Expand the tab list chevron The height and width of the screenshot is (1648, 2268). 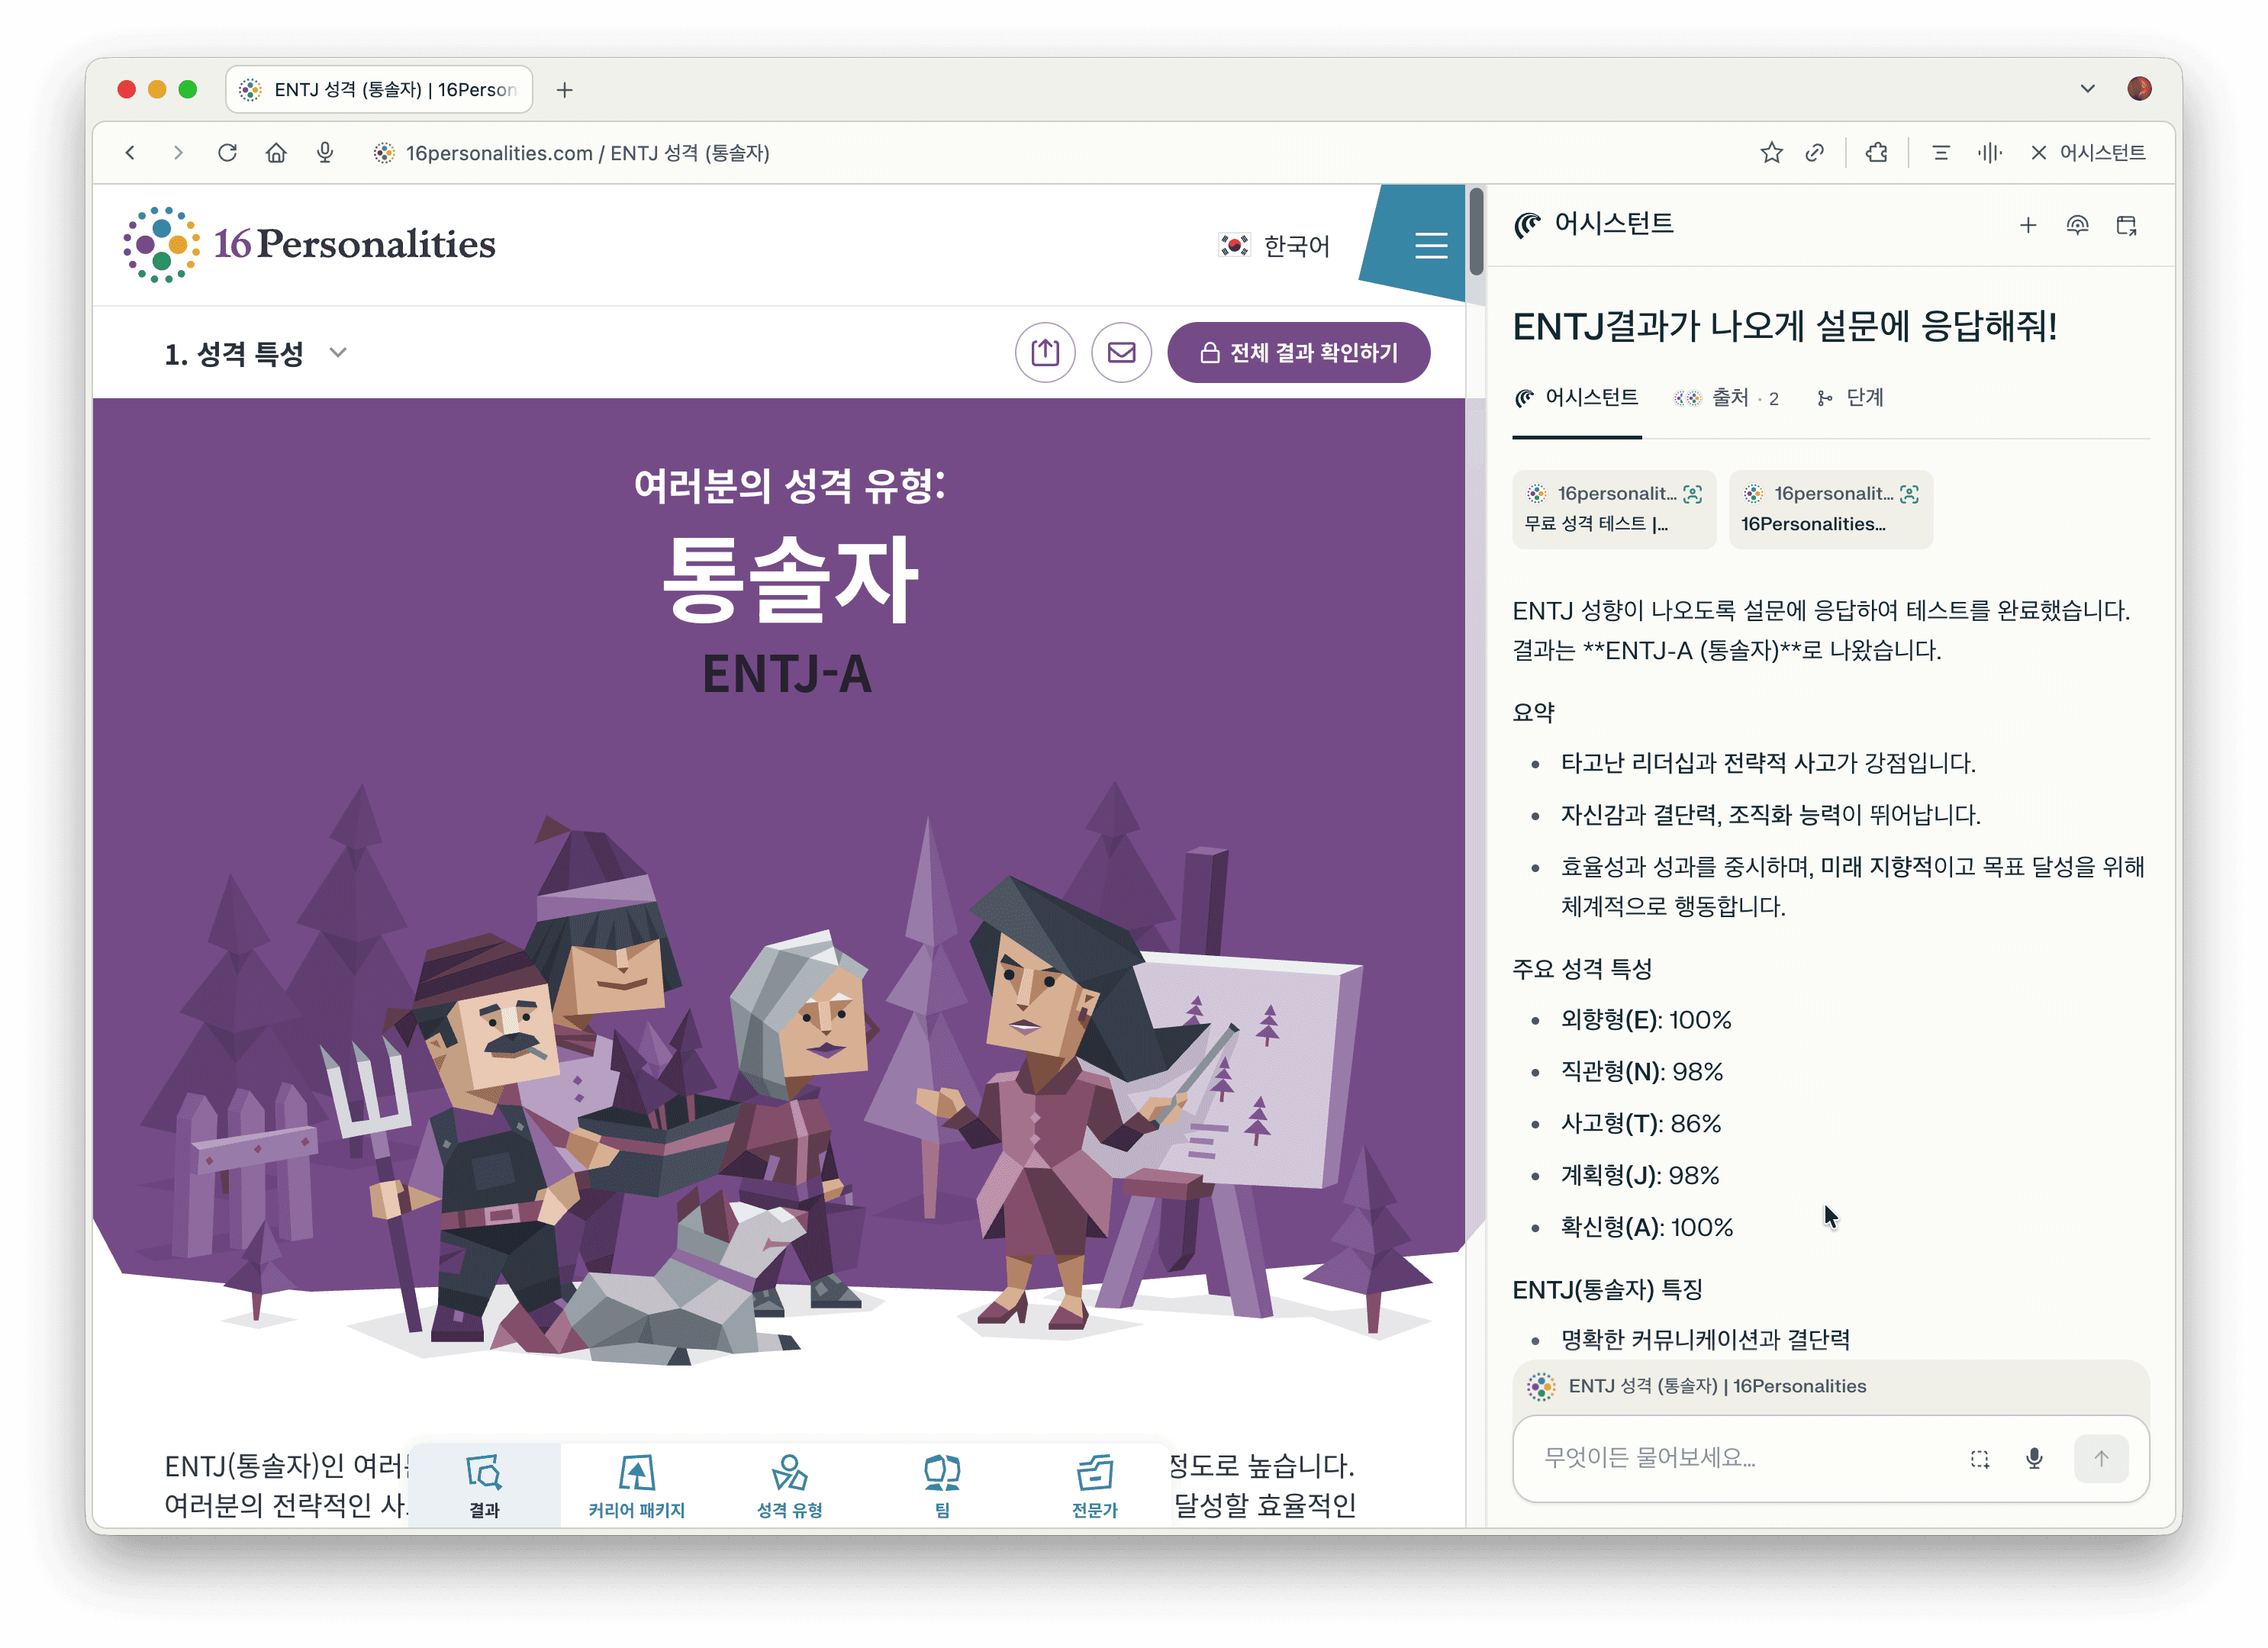2087,89
